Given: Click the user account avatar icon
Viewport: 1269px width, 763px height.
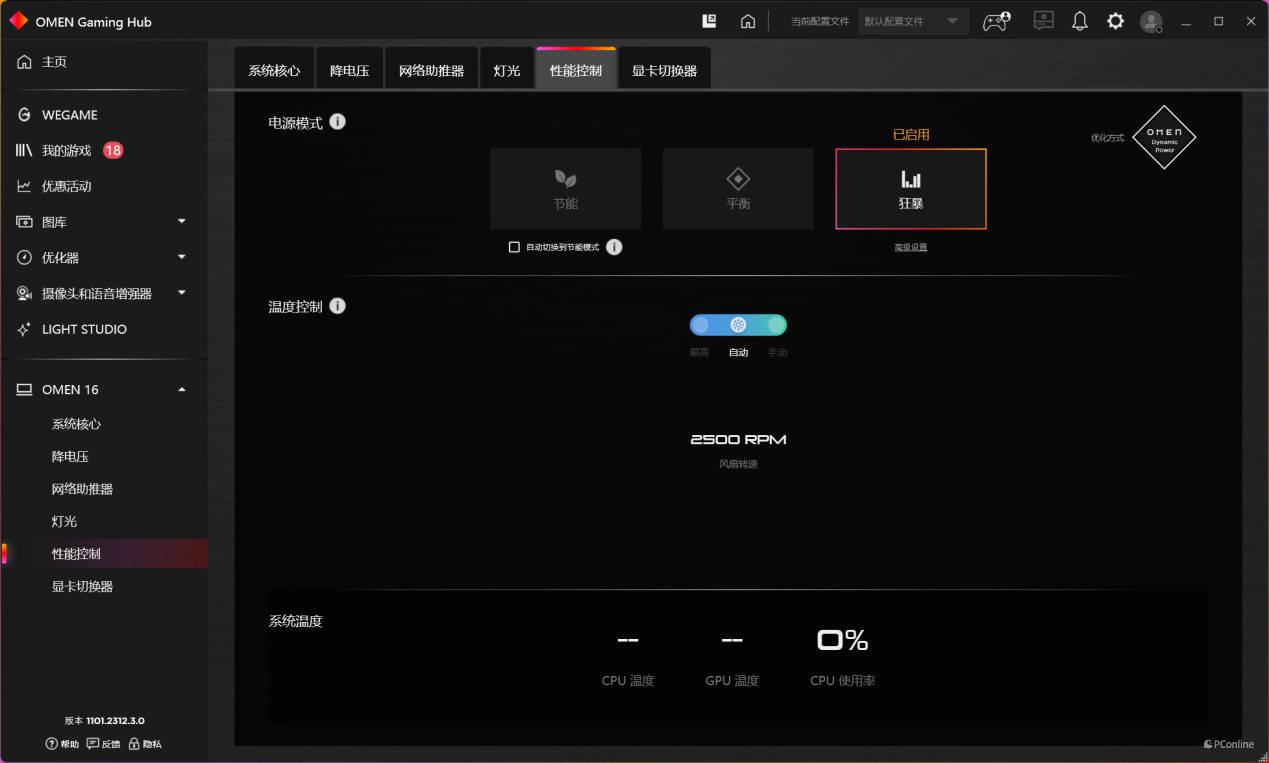Looking at the screenshot, I should coord(1151,21).
